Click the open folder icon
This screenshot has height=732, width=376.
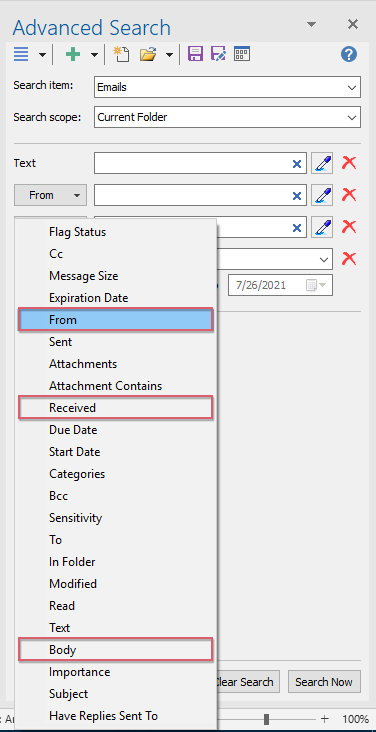pyautogui.click(x=148, y=55)
